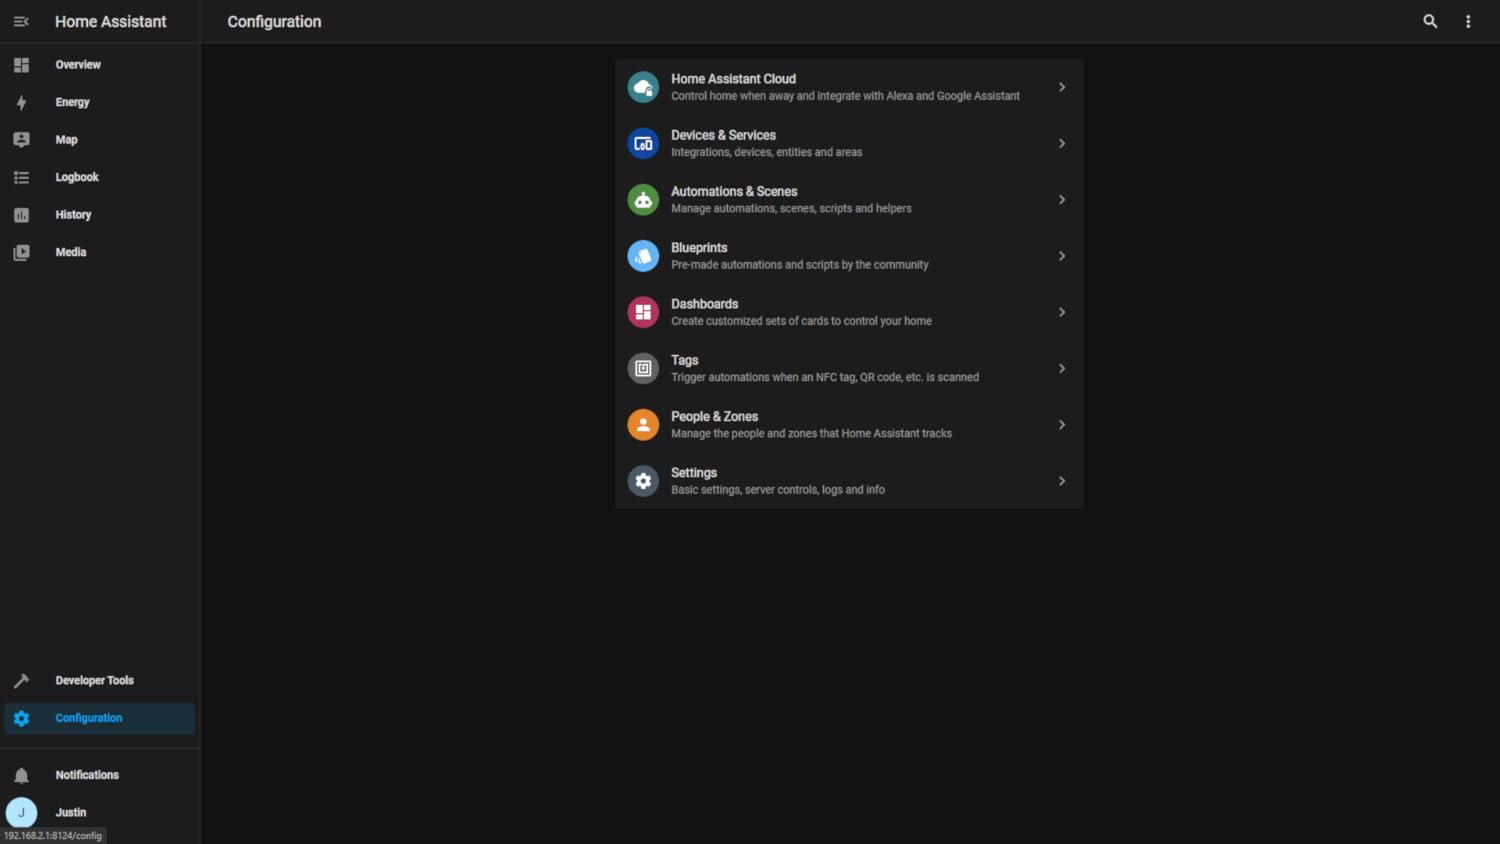Click the History chart icon
Viewport: 1500px width, 844px height.
21,215
